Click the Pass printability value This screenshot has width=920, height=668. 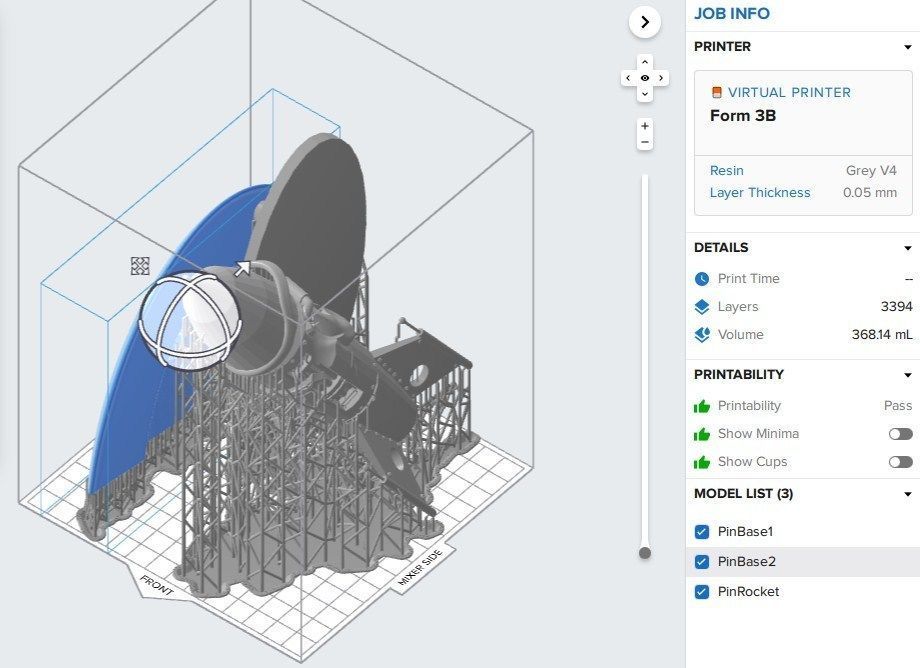(898, 406)
